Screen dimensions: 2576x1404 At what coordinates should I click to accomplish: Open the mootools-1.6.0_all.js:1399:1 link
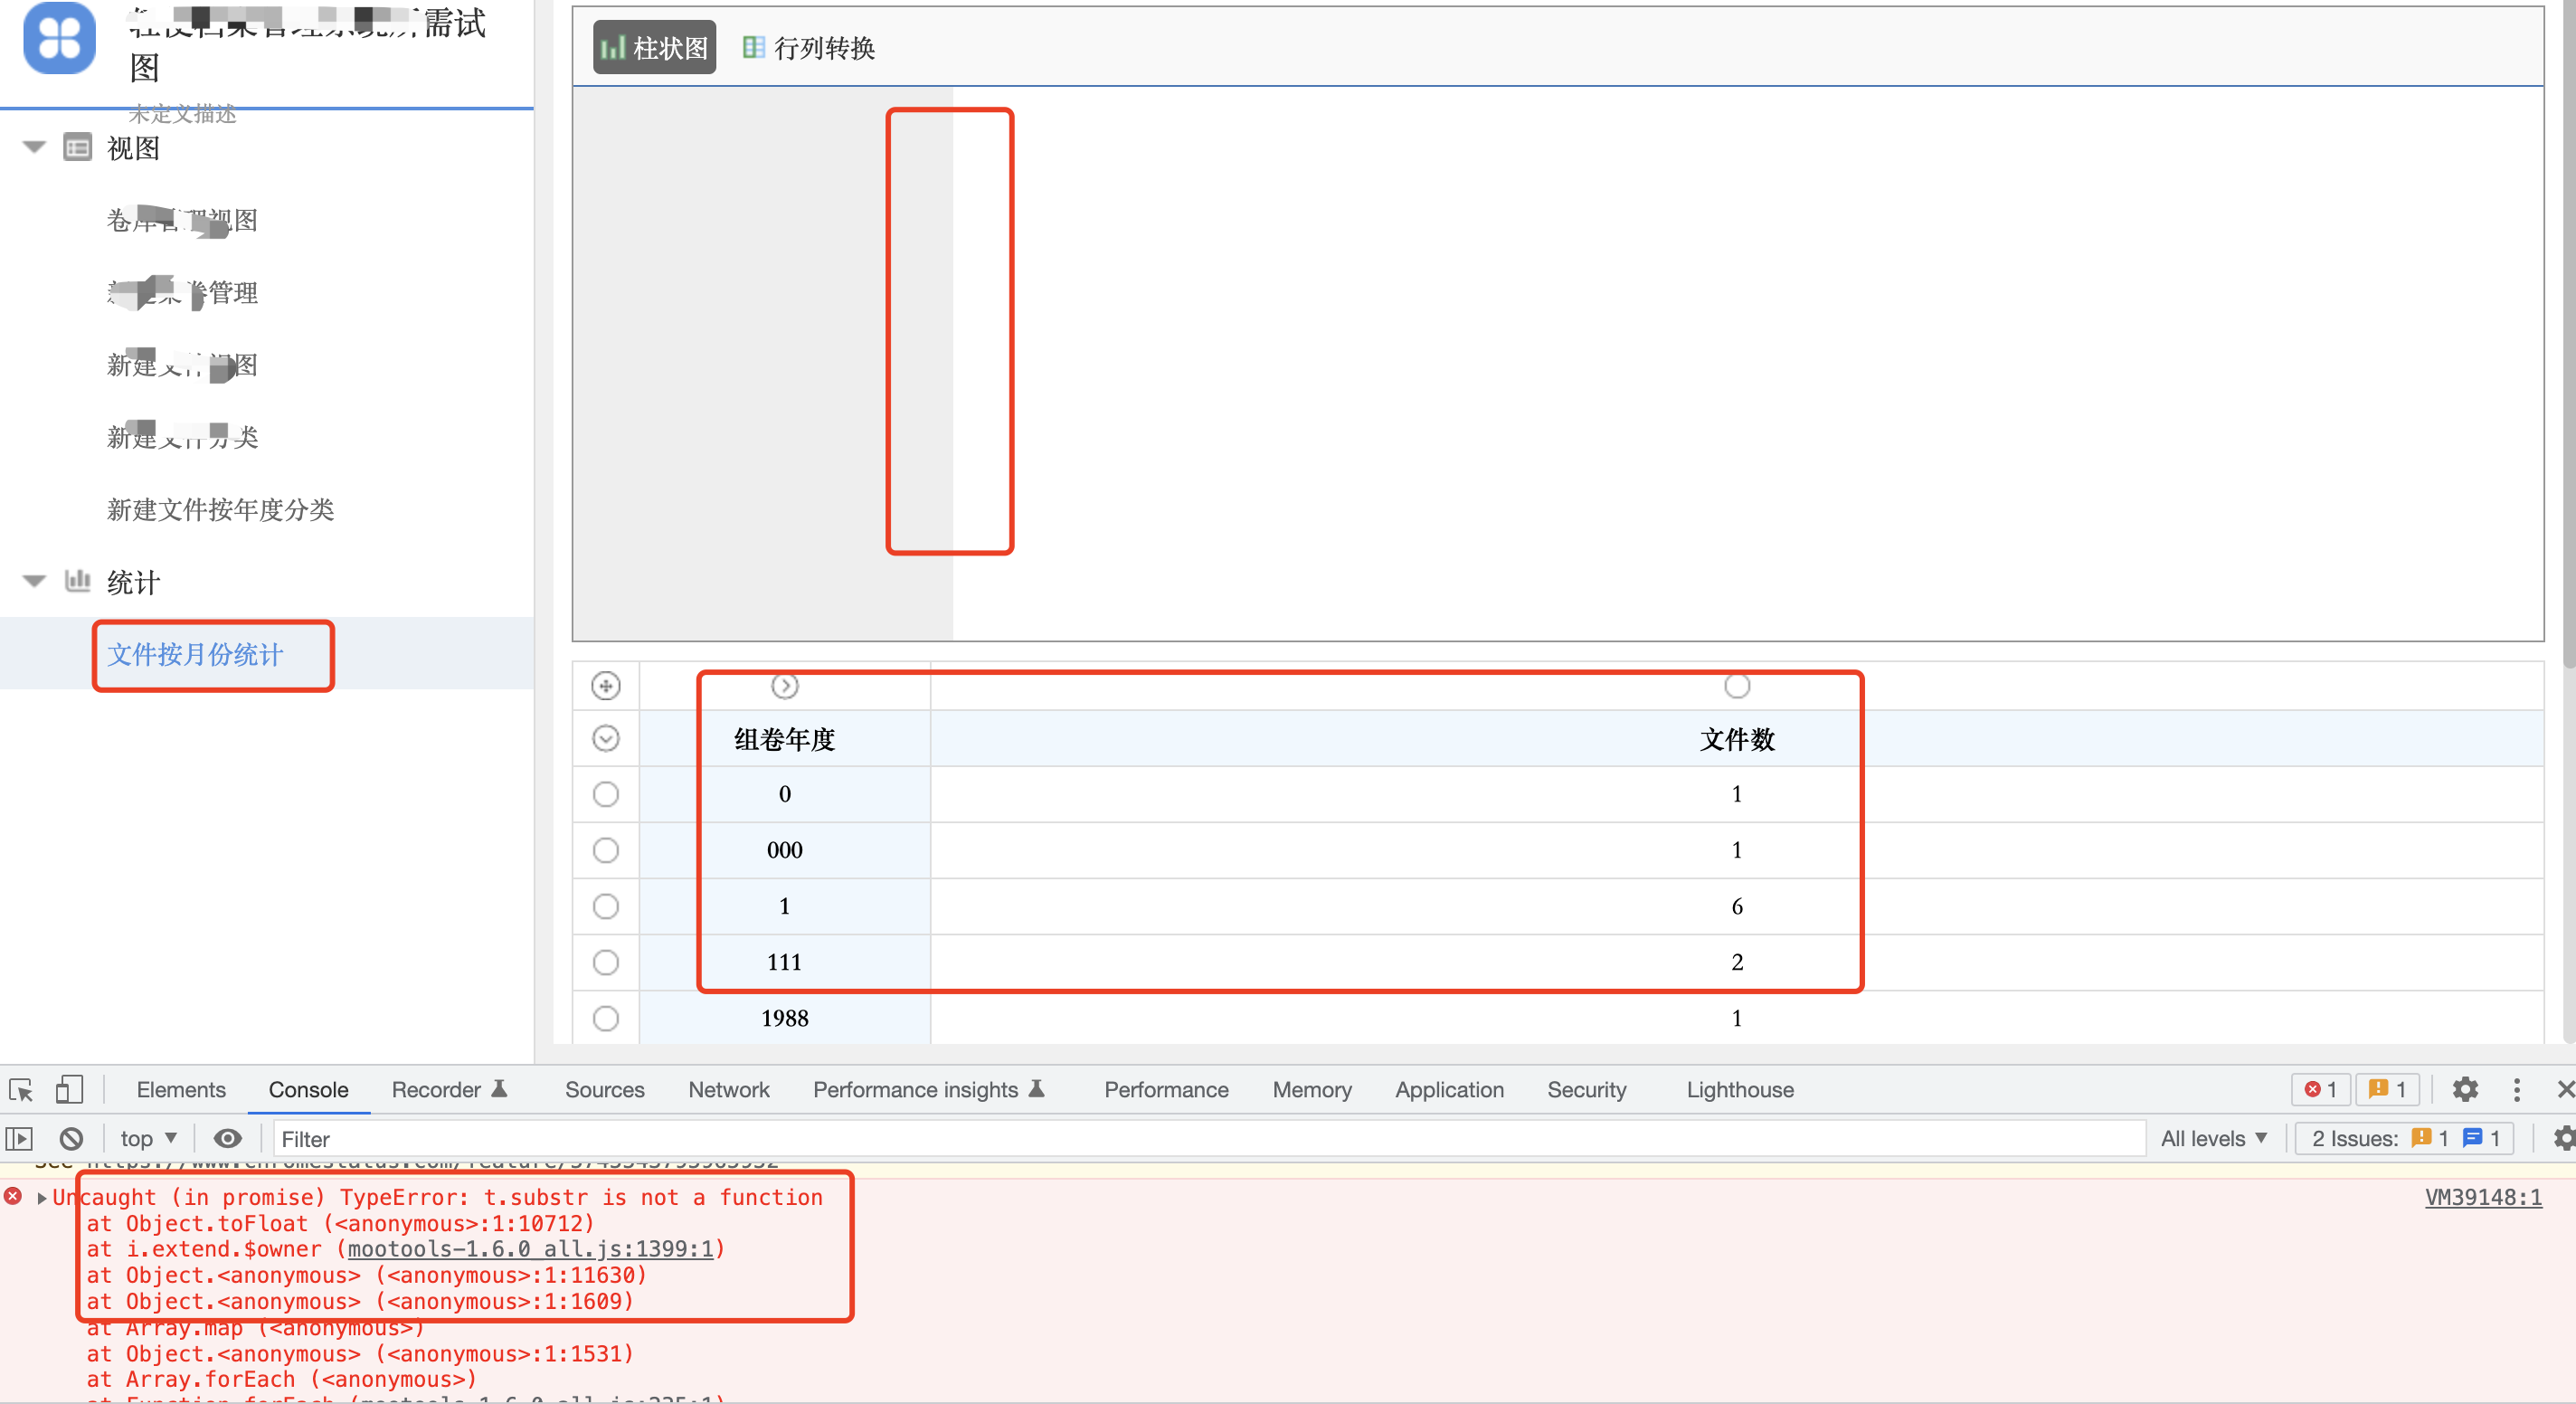coord(530,1249)
